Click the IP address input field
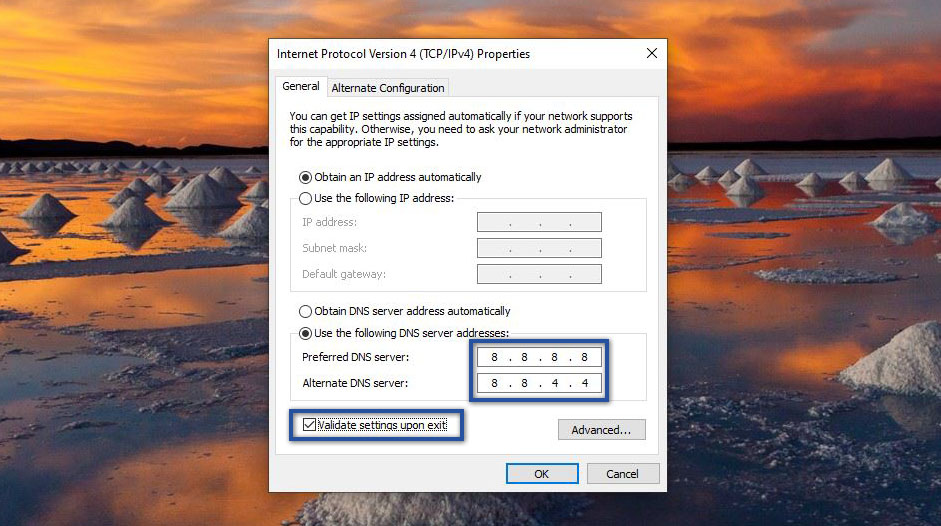The image size is (941, 526). 539,222
